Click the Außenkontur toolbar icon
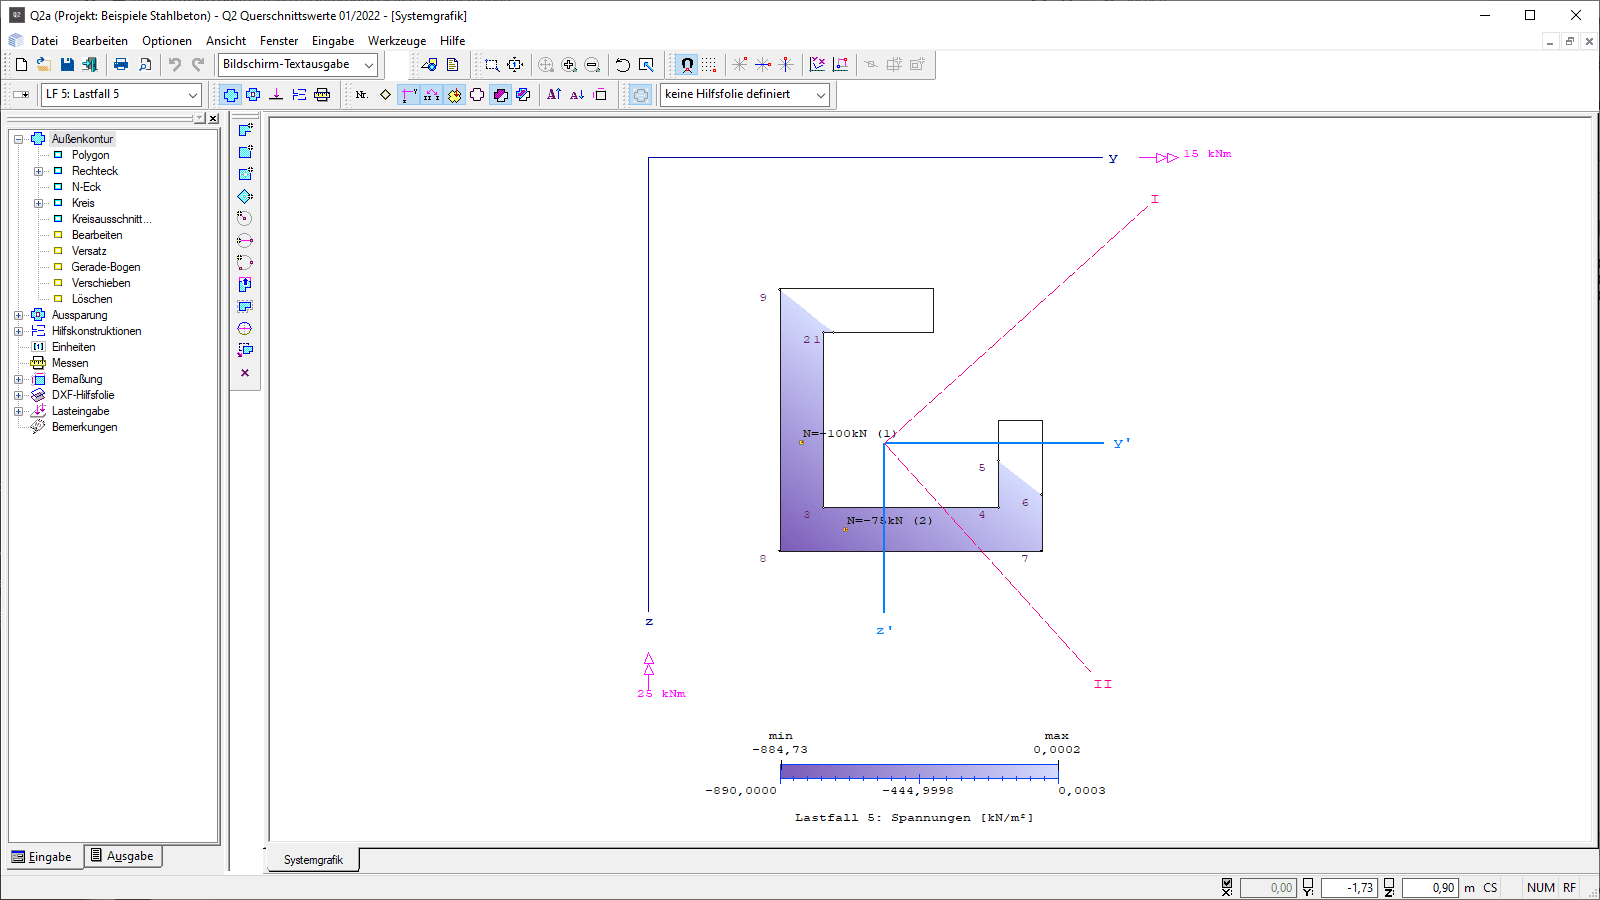 [231, 94]
